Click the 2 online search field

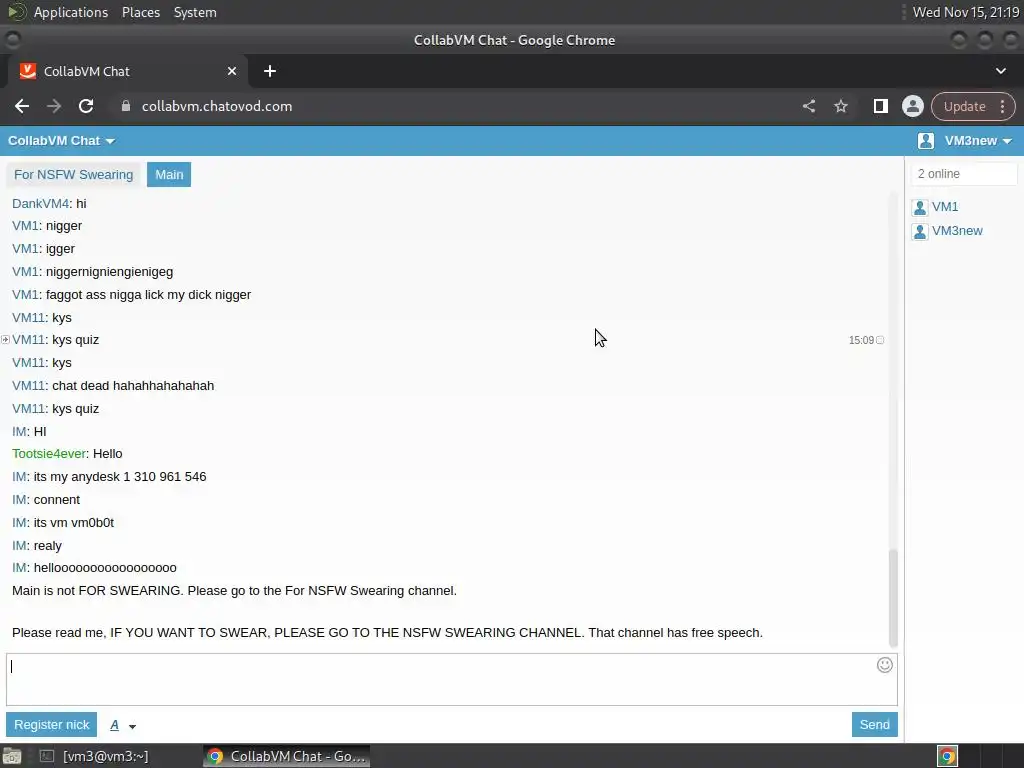[964, 174]
